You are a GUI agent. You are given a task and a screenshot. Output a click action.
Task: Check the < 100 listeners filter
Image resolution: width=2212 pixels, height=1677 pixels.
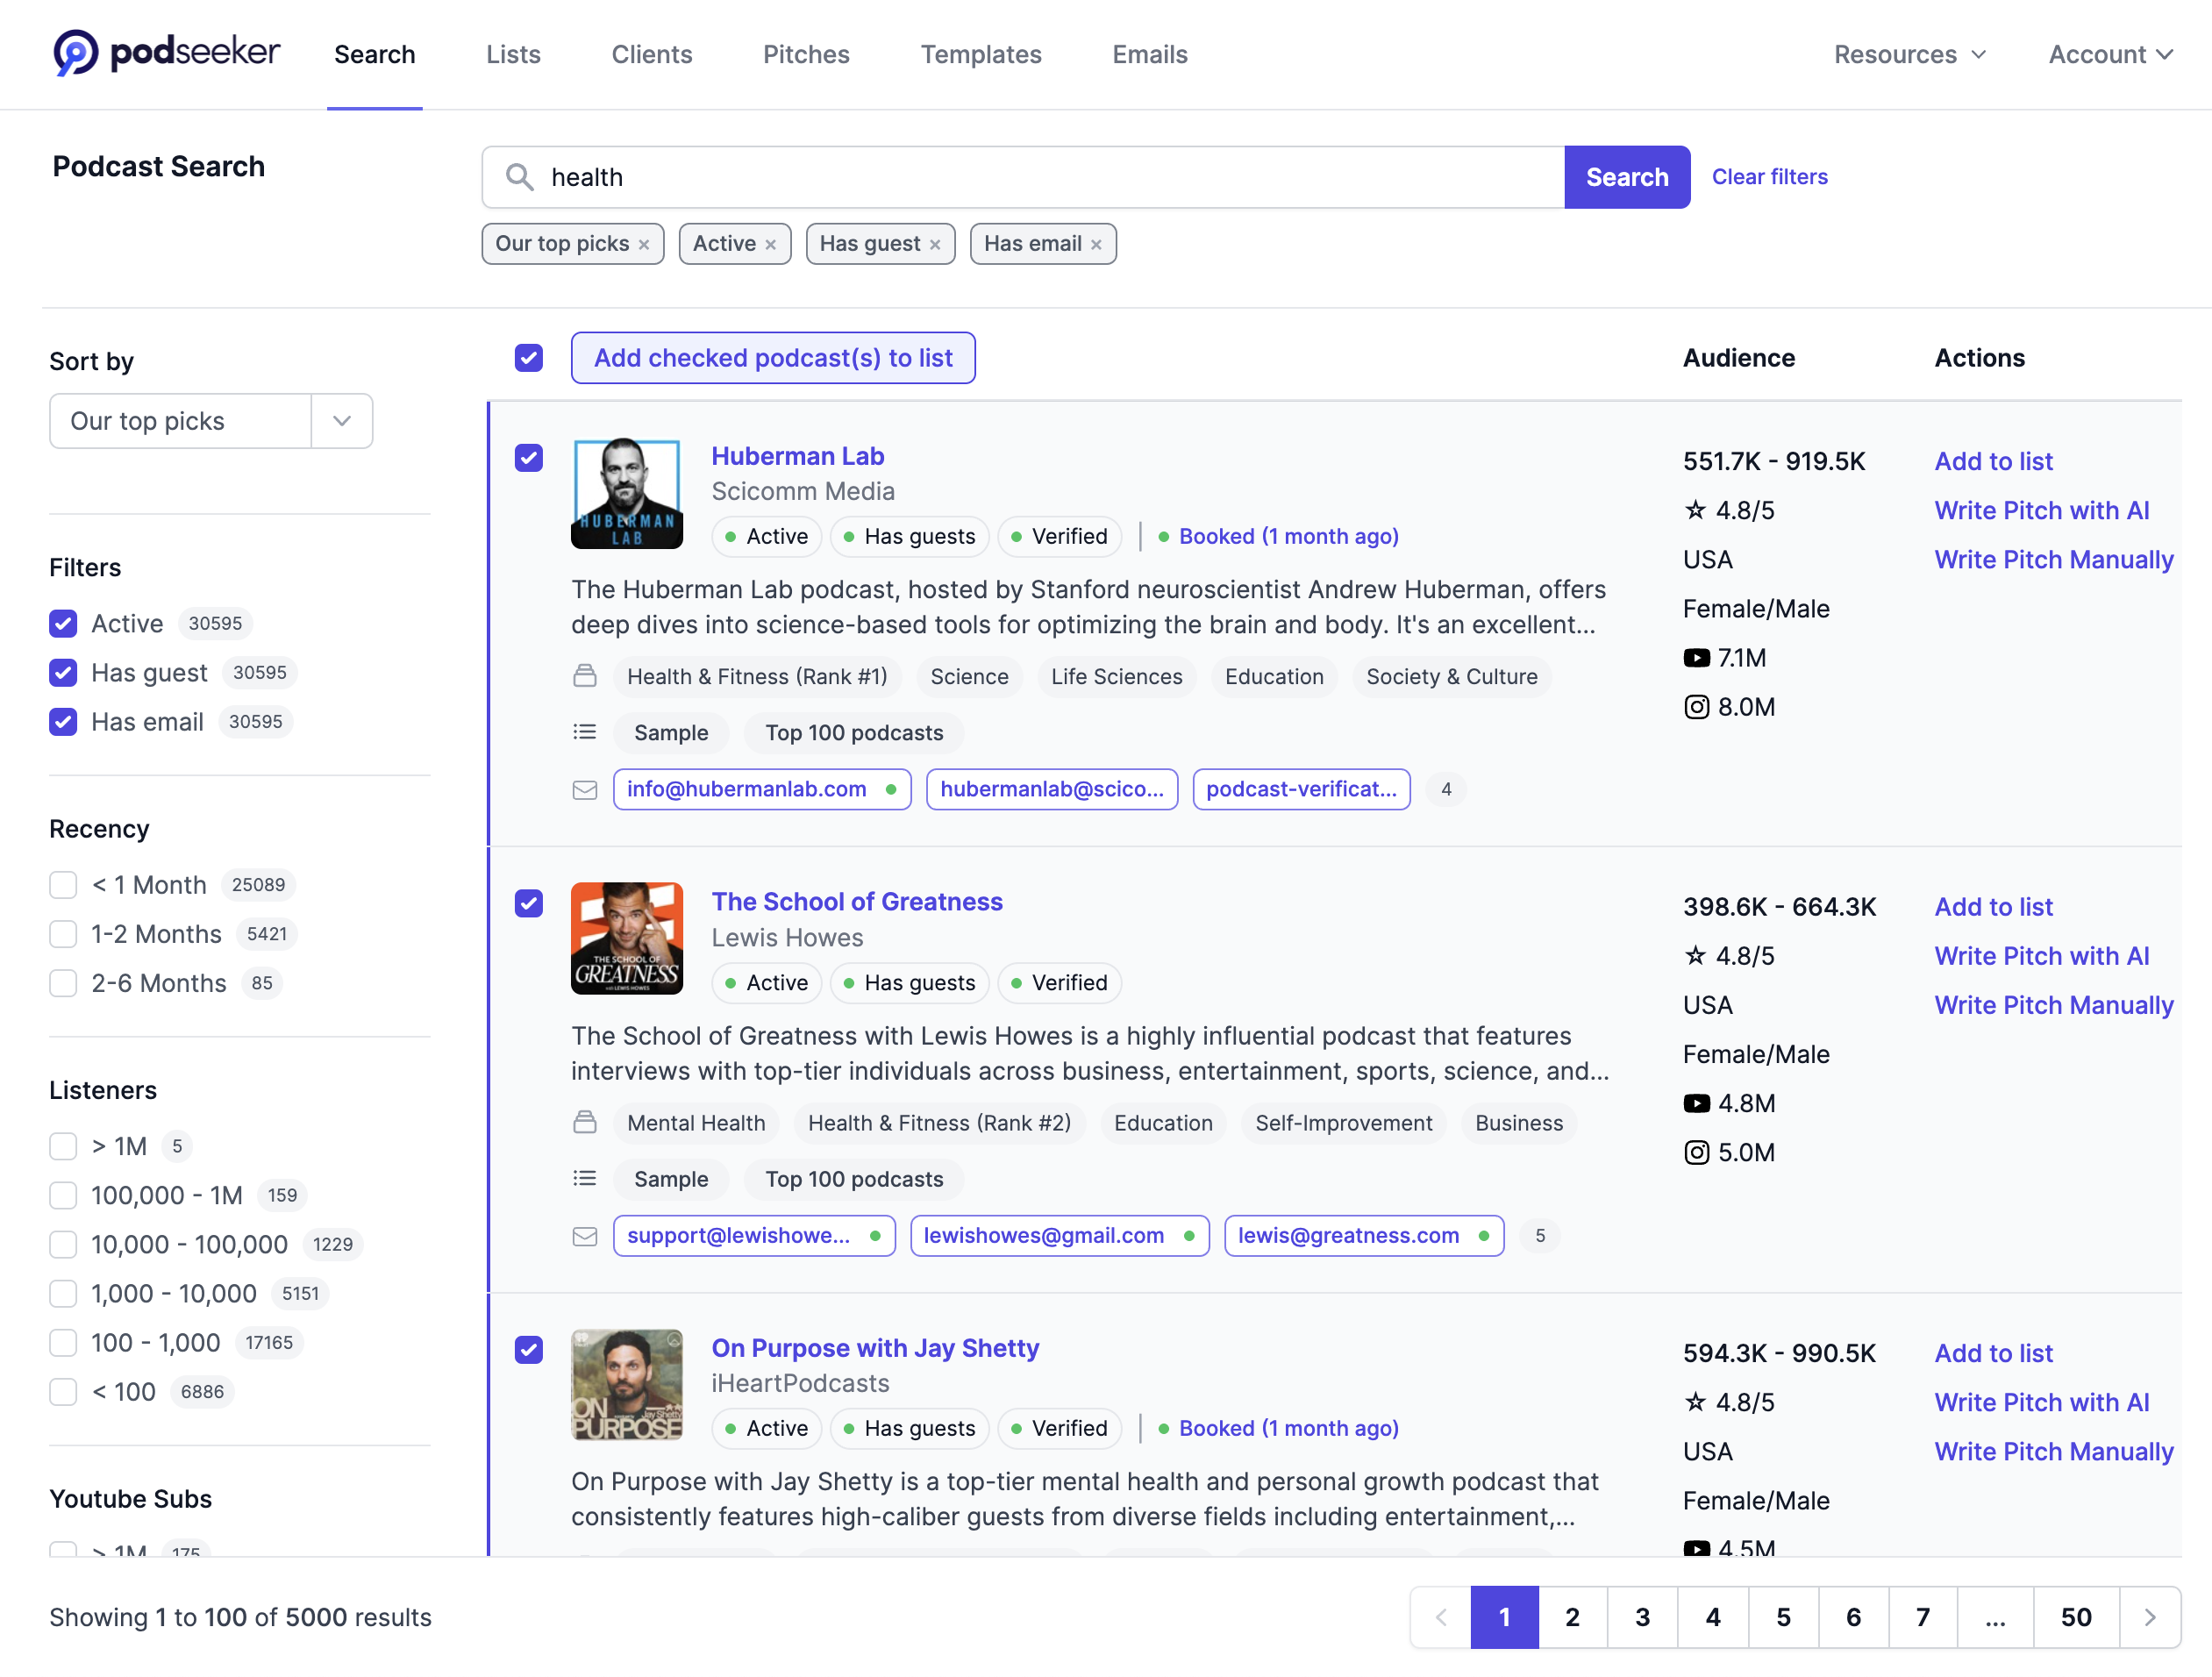click(63, 1392)
